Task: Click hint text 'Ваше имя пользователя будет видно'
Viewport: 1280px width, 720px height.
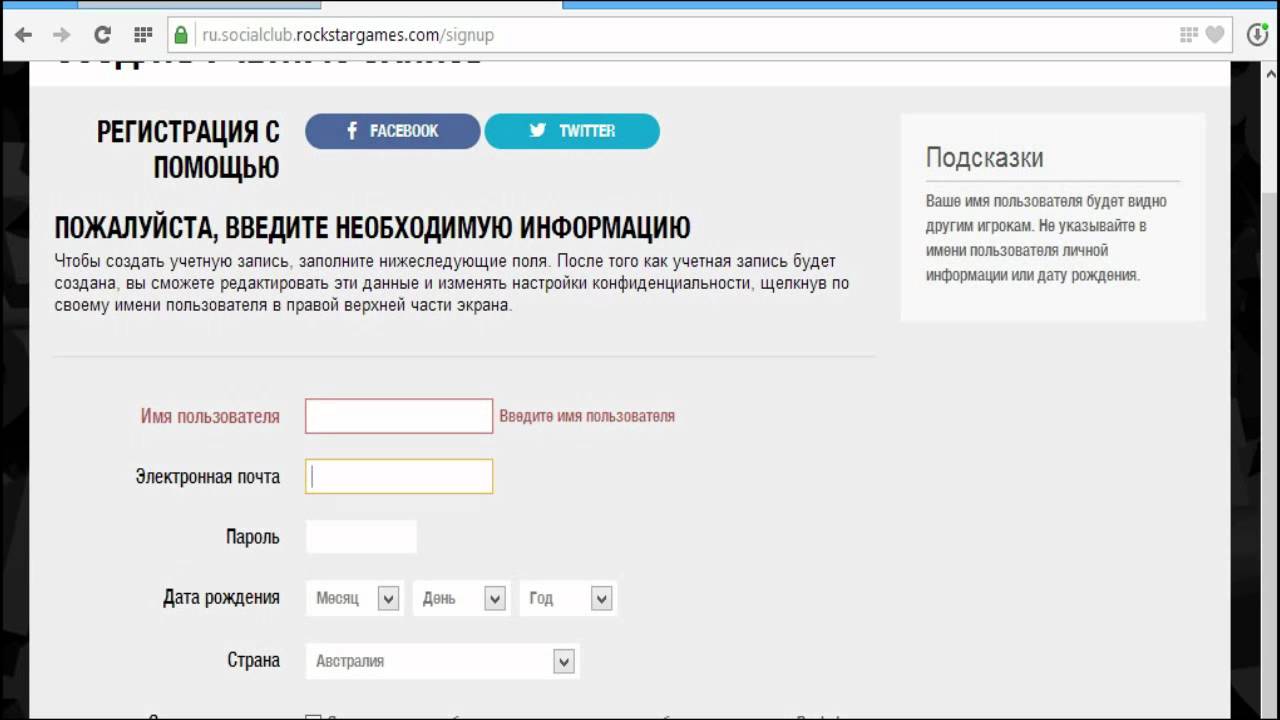Action: 1046,201
